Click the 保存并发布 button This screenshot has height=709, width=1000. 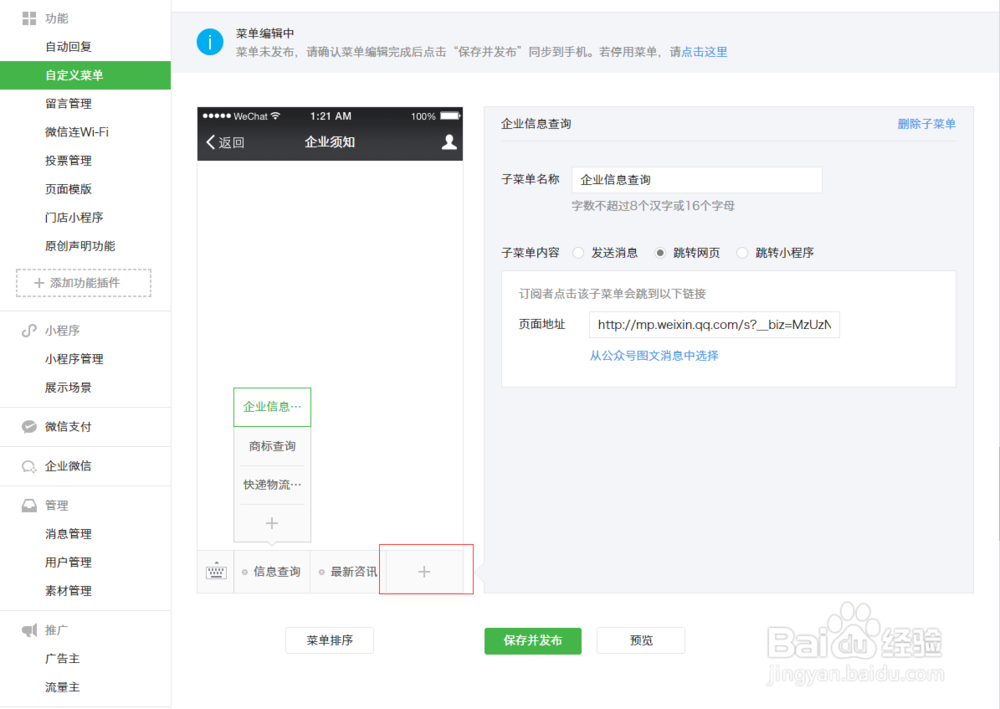(x=533, y=640)
